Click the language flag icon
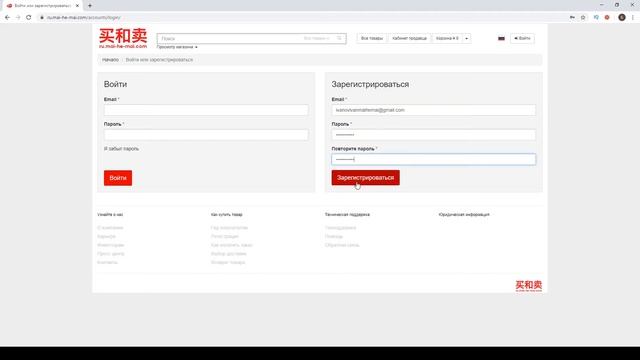 click(501, 38)
